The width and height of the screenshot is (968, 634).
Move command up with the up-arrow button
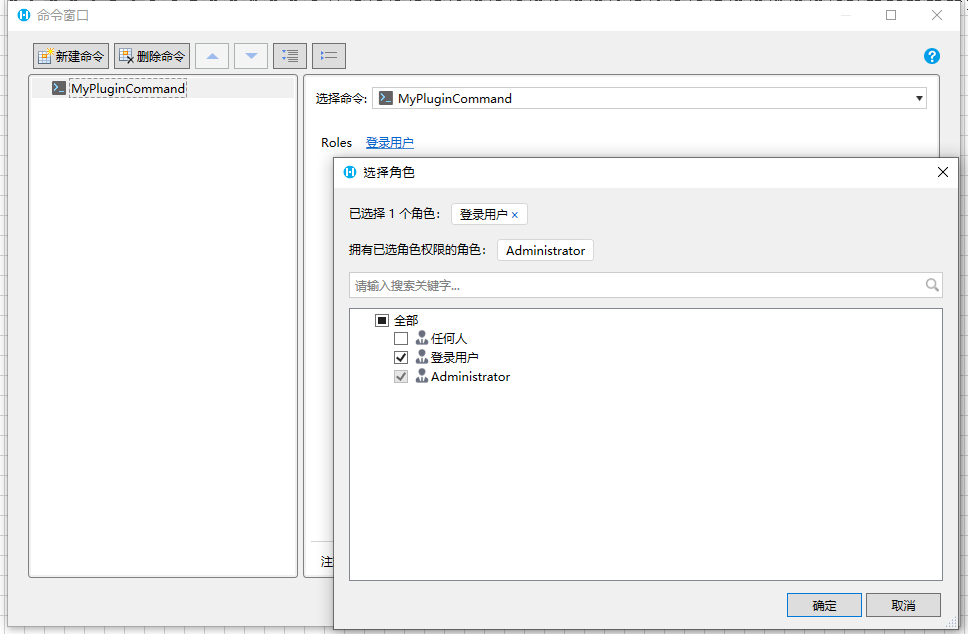pos(212,56)
